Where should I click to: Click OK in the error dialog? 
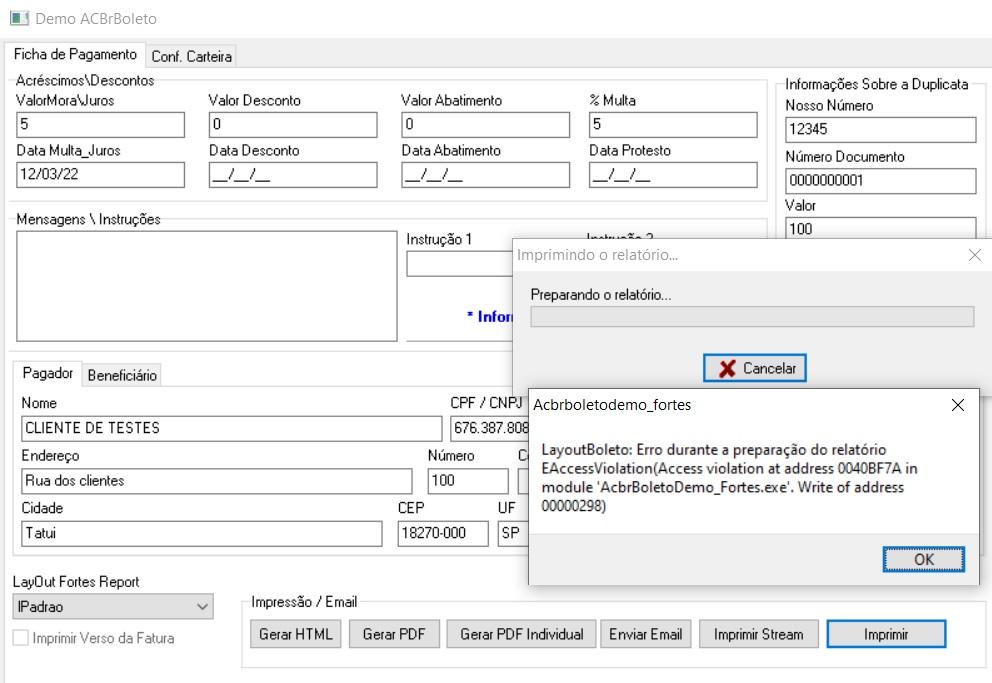tap(924, 560)
